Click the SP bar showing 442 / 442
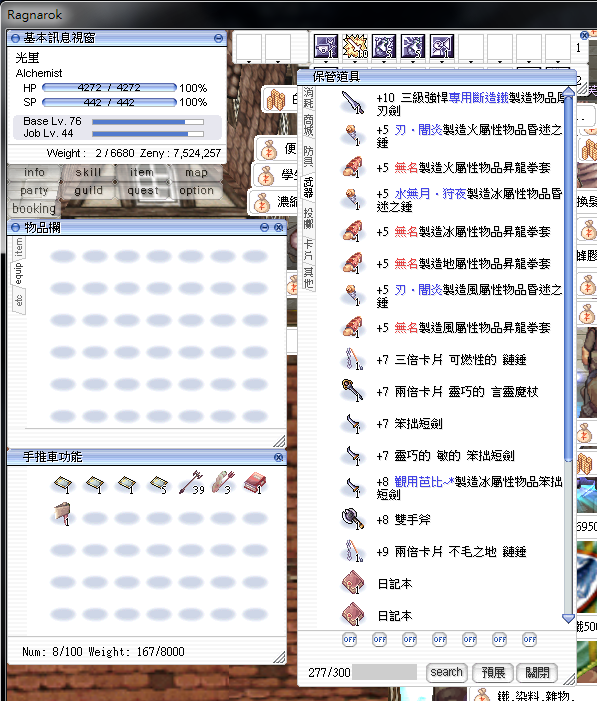The width and height of the screenshot is (597, 701). (109, 102)
